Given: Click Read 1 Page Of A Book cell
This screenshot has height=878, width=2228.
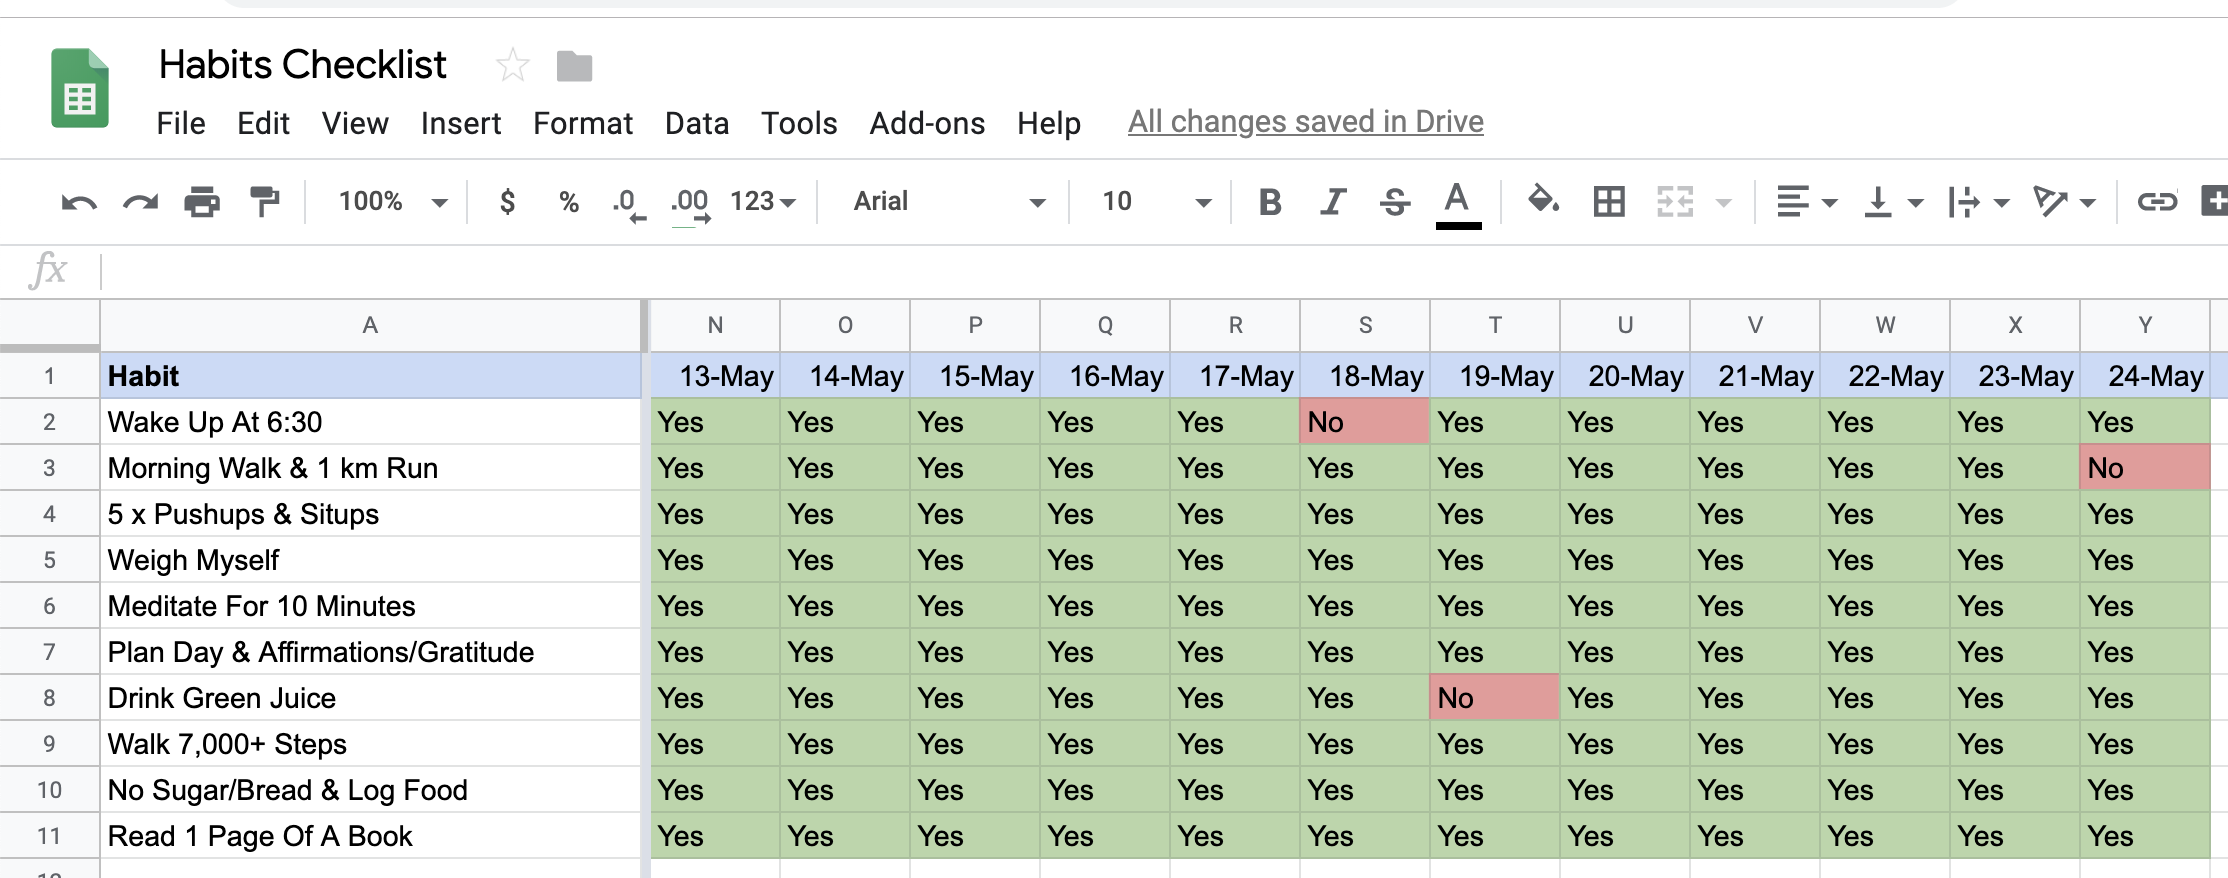Looking at the screenshot, I should [370, 836].
